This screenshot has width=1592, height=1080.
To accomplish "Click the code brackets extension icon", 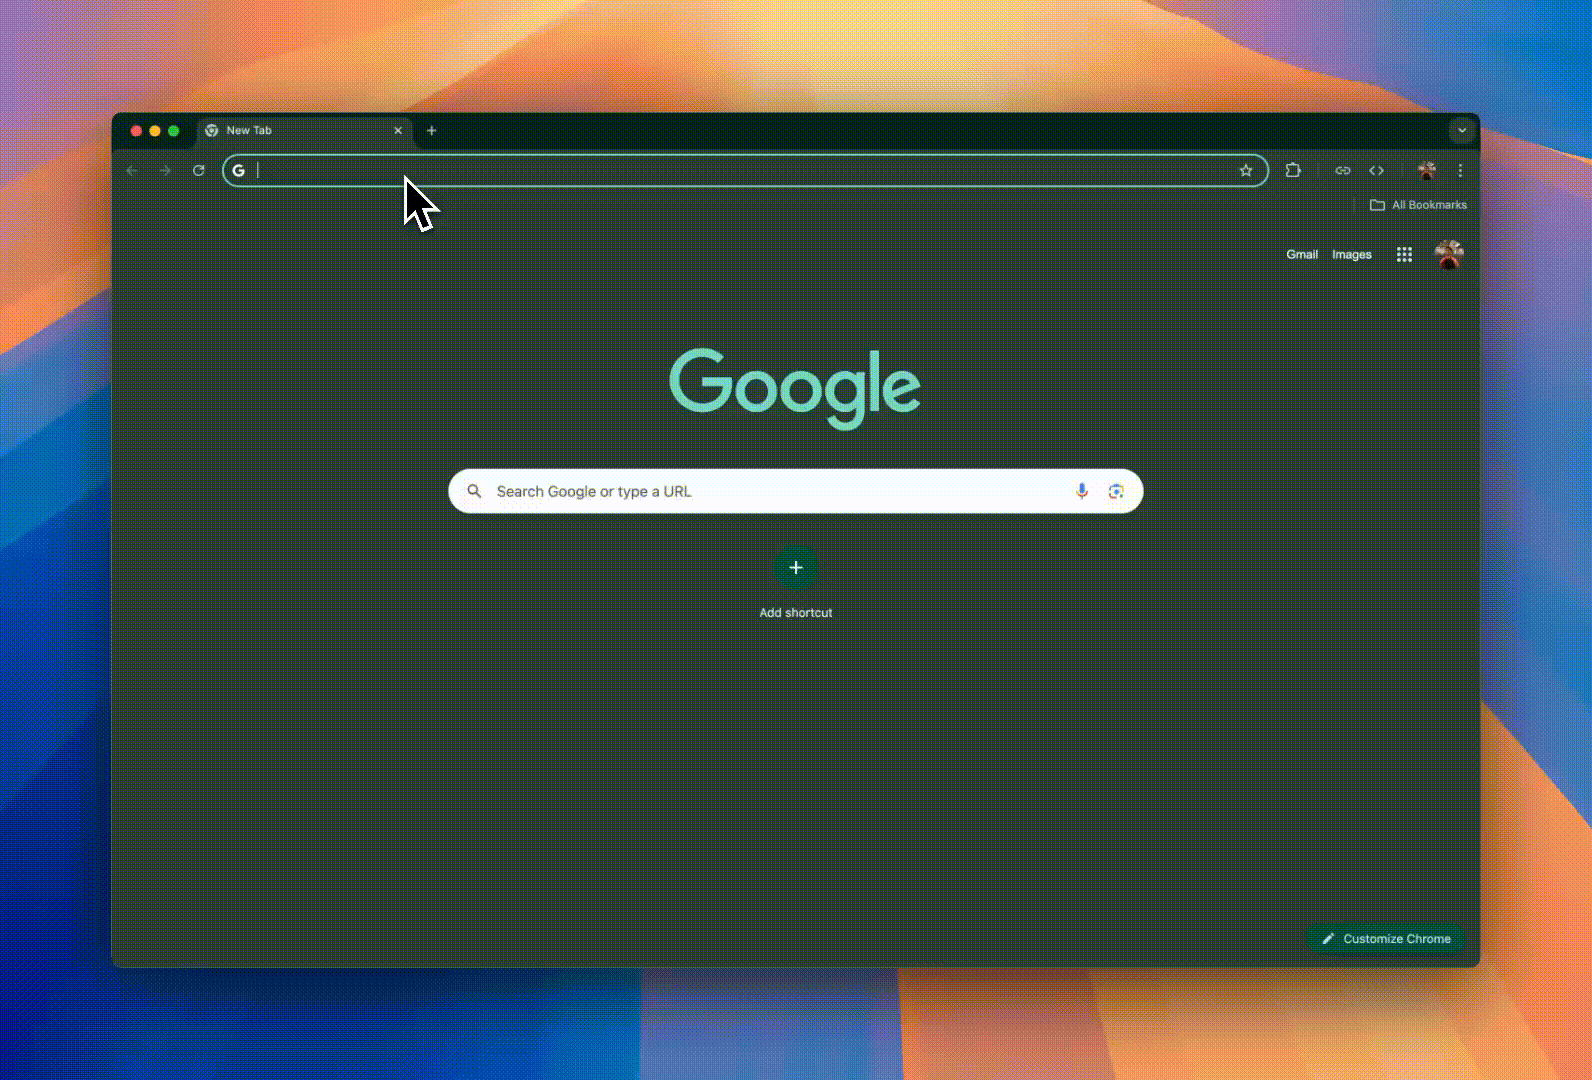I will (x=1377, y=171).
